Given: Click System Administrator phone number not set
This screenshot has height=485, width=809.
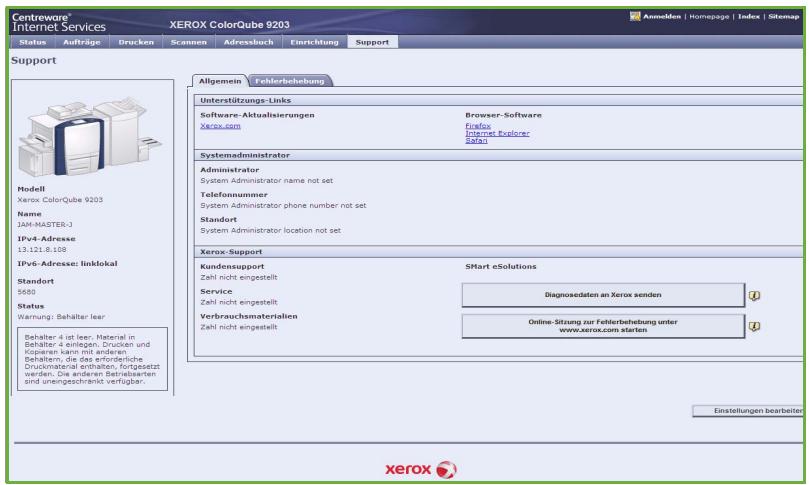Looking at the screenshot, I should (283, 205).
